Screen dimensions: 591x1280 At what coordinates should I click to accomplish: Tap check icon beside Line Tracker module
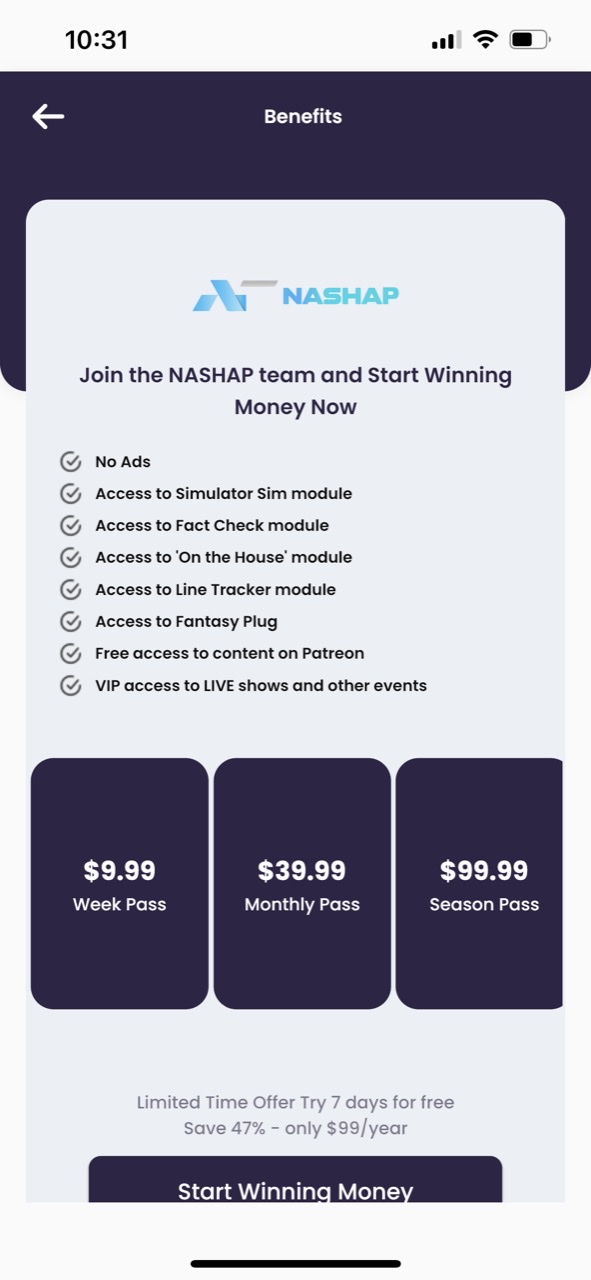point(70,590)
